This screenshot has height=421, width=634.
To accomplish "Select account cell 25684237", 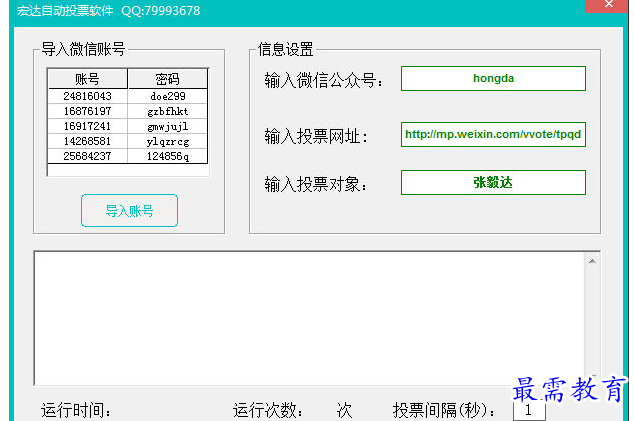I will (87, 156).
